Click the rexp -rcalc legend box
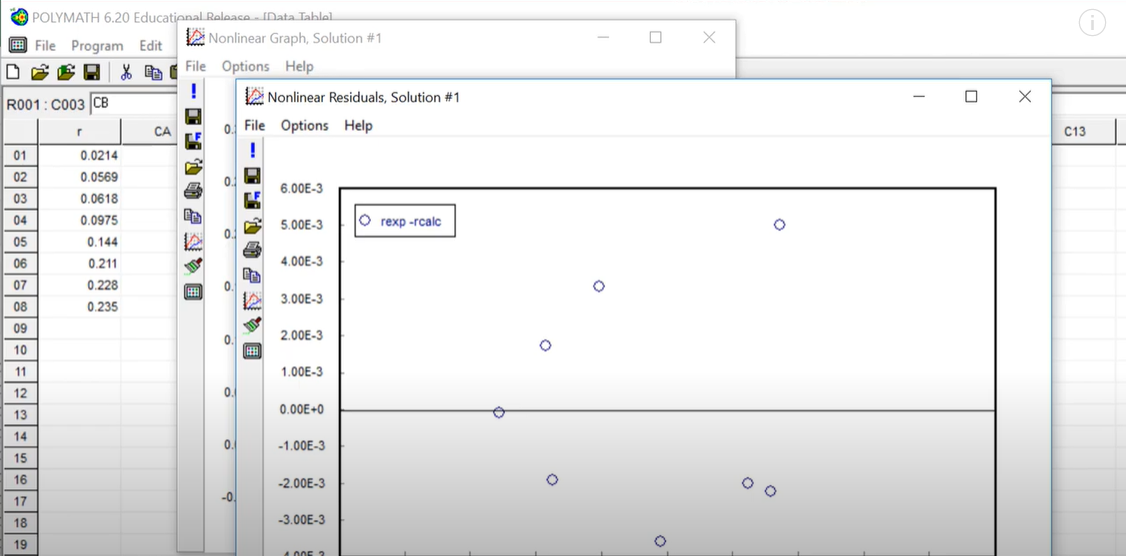The image size is (1126, 556). point(405,221)
